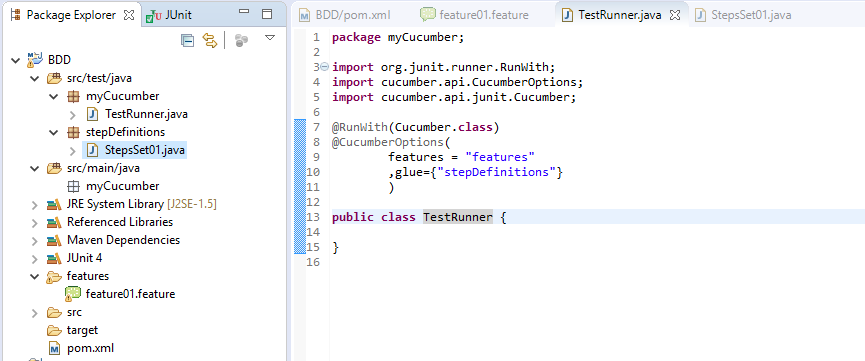
Task: Click the package myCucumber declaration line
Action: 398,38
